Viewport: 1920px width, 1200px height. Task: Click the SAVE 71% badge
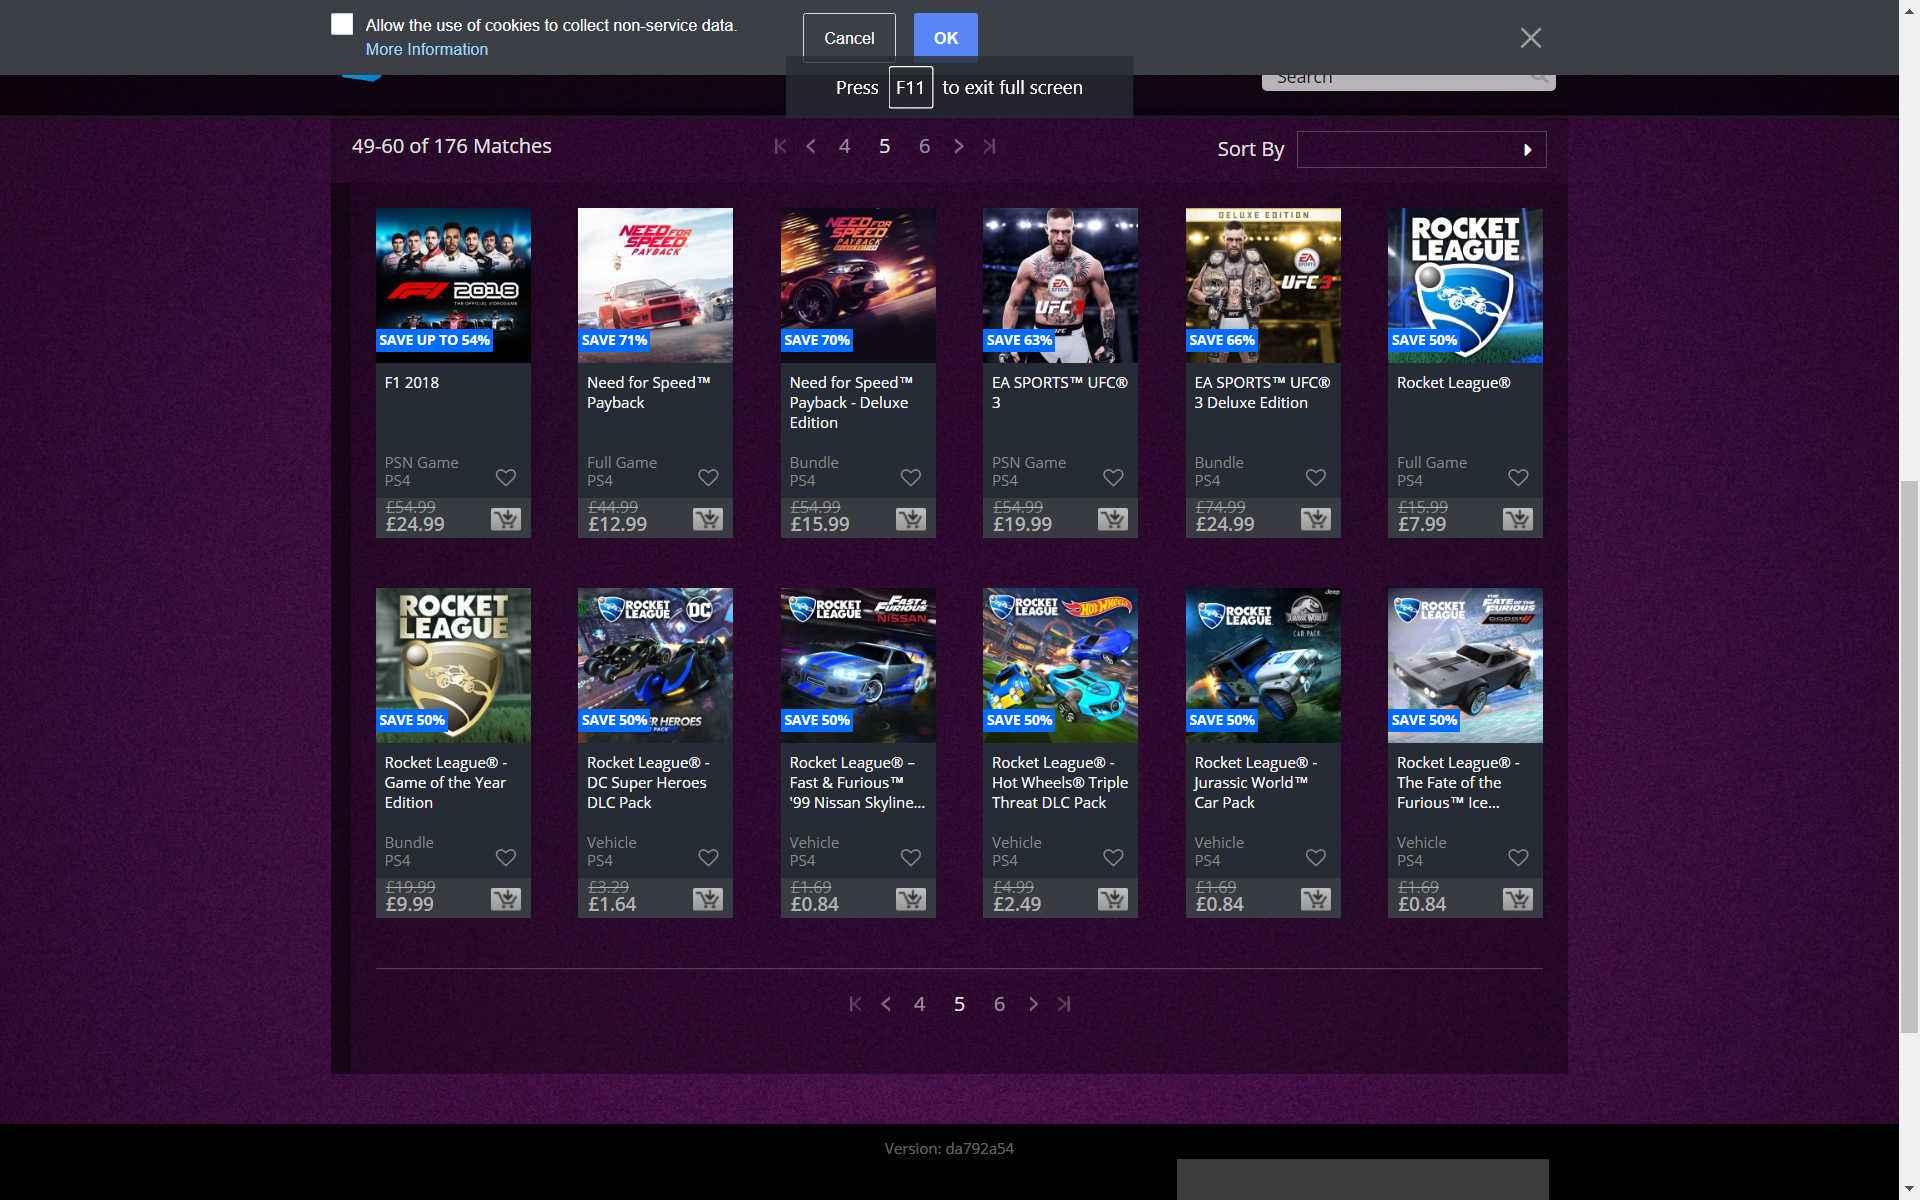point(614,340)
